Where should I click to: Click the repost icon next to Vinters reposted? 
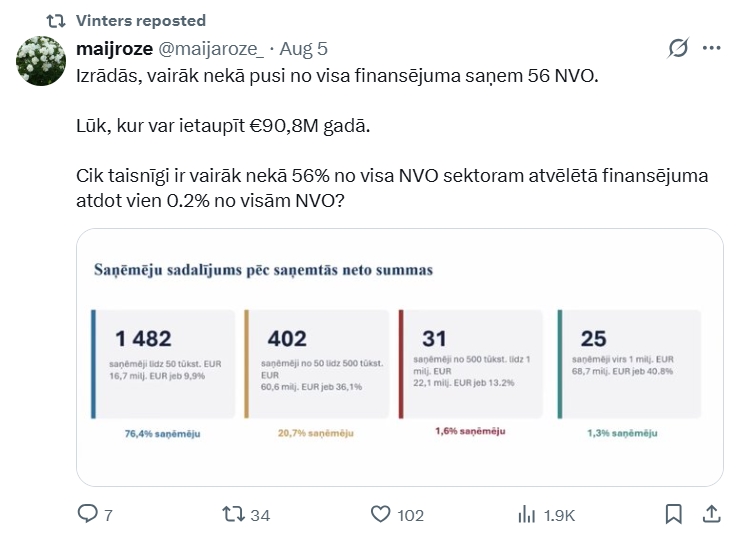[56, 21]
